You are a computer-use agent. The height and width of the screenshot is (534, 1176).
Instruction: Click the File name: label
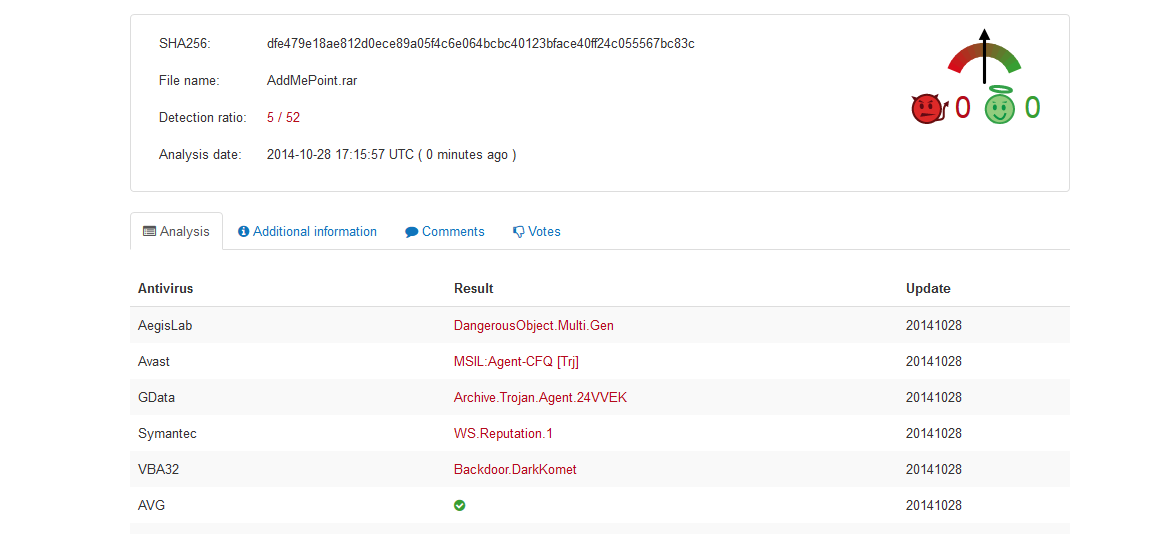coord(189,80)
